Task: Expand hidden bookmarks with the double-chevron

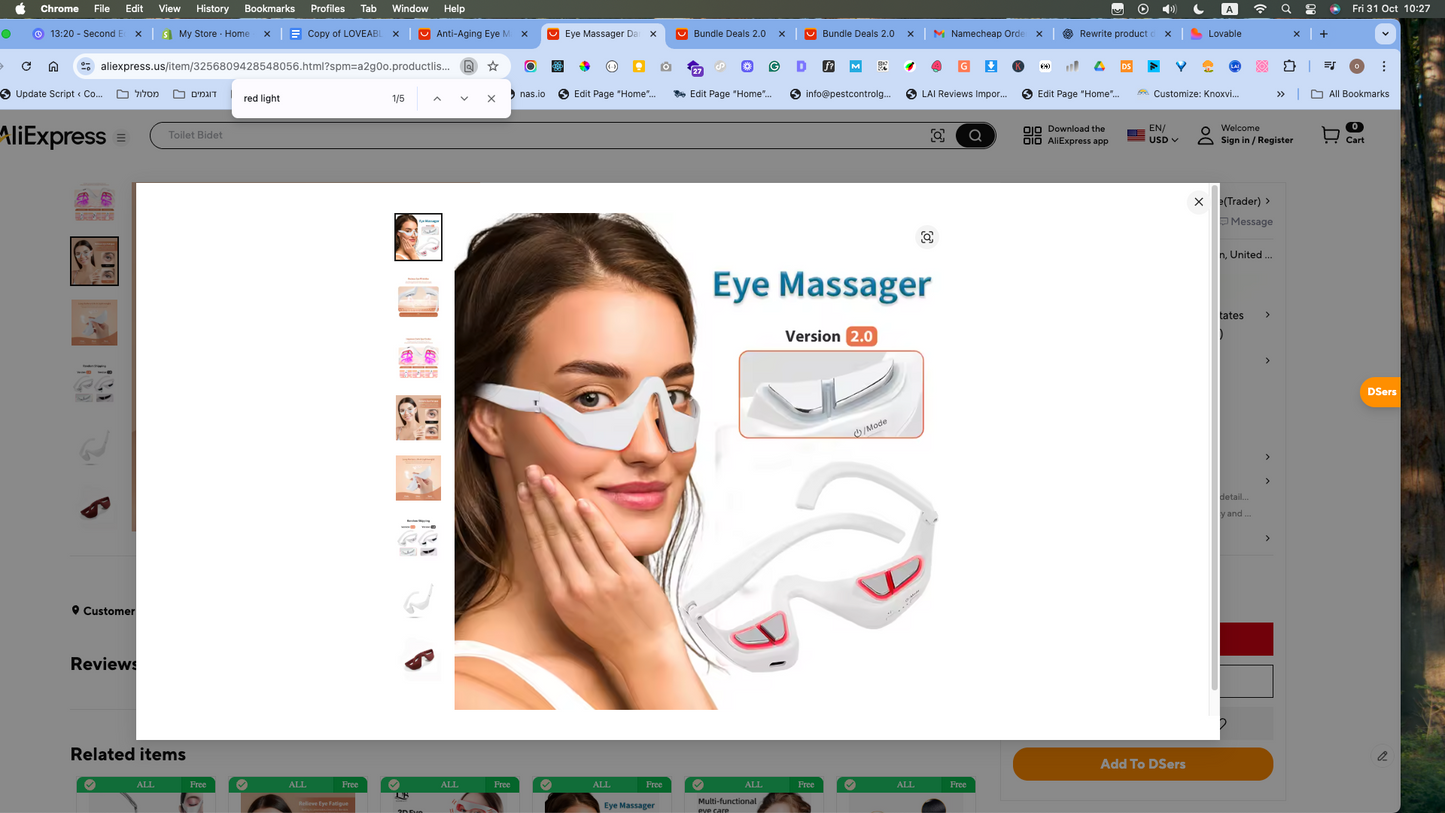Action: [x=1280, y=93]
